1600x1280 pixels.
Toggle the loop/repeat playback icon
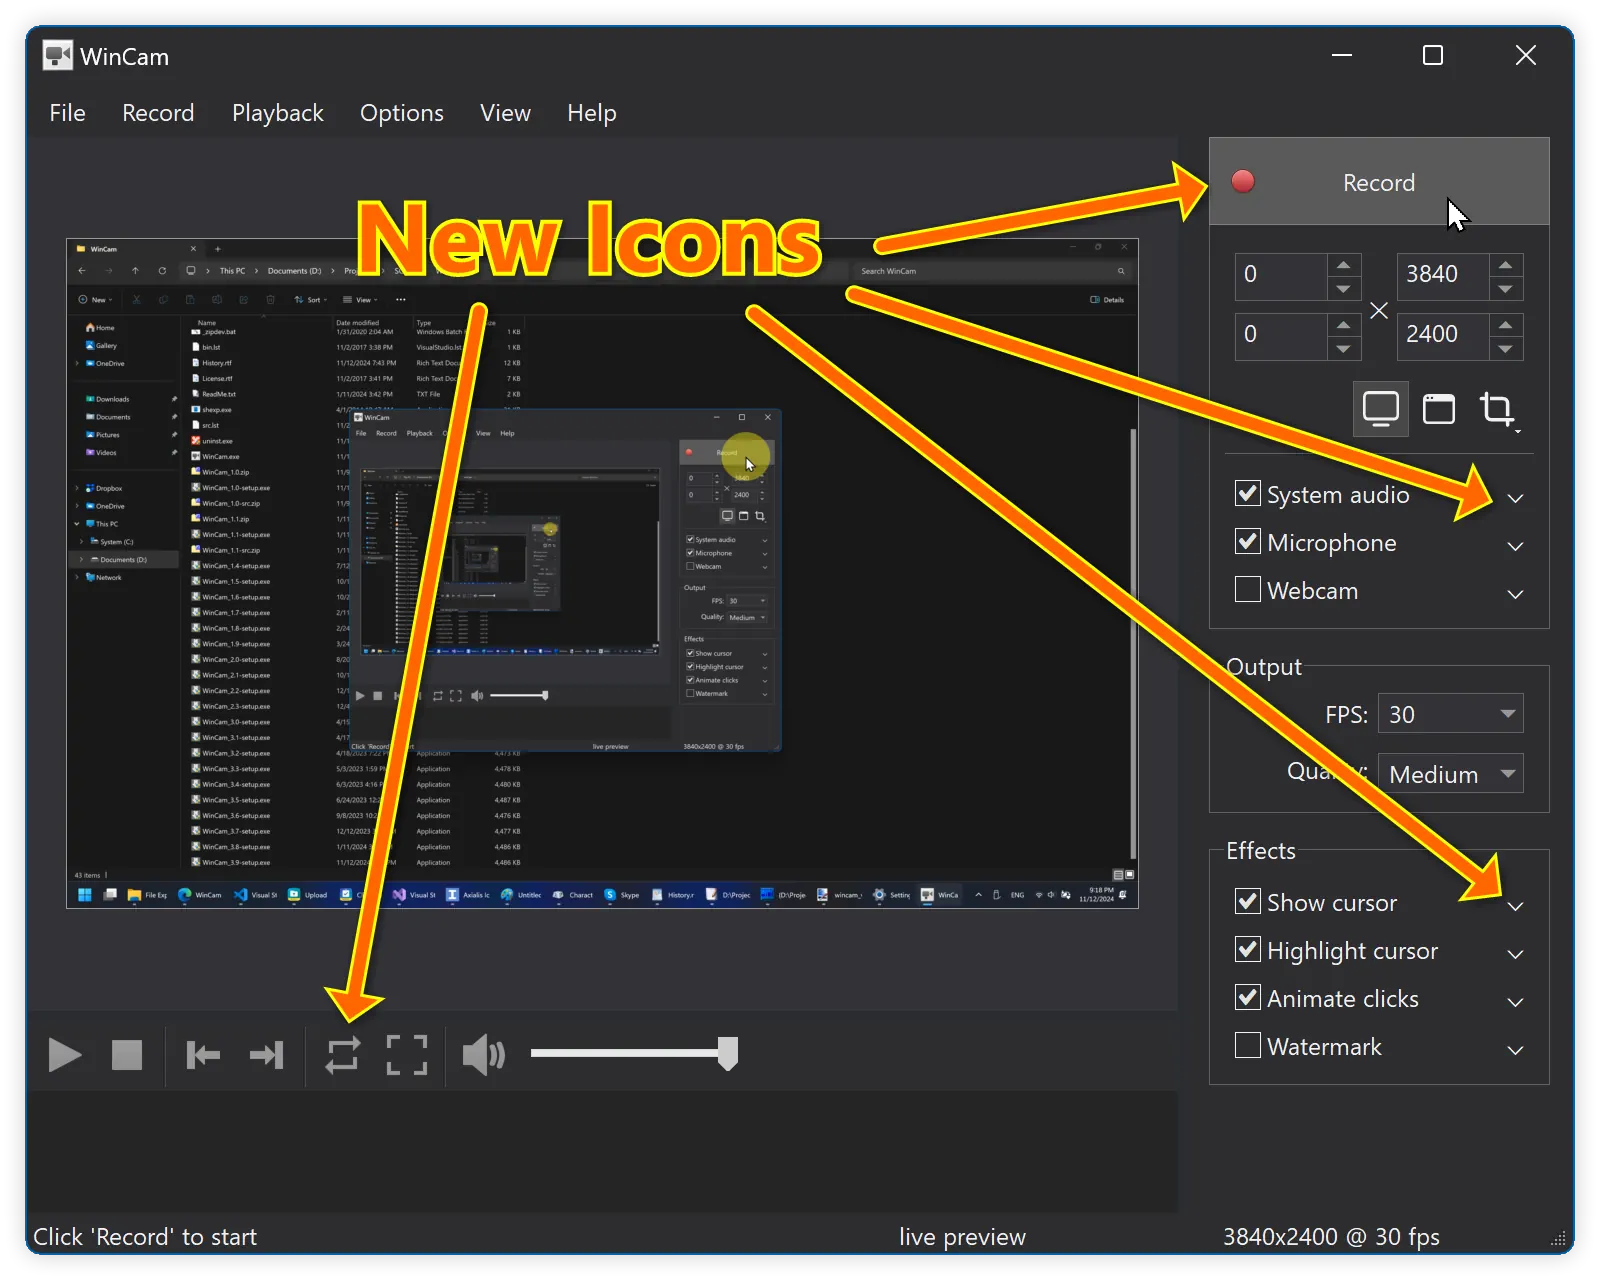[x=343, y=1055]
